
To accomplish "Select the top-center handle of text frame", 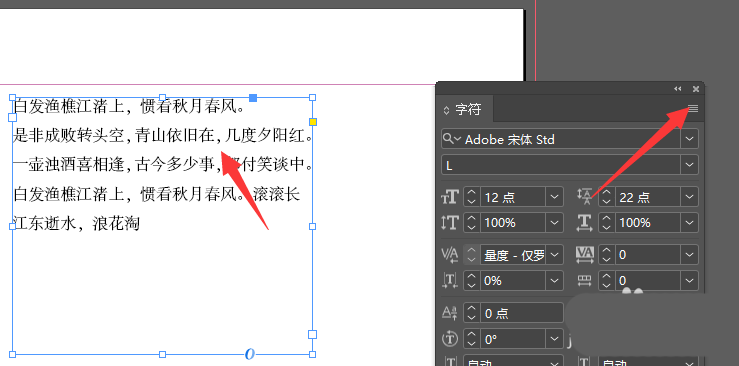I will [x=163, y=98].
